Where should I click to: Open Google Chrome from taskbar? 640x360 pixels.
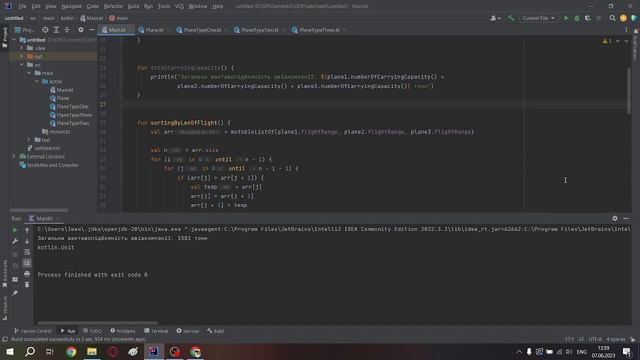71,351
